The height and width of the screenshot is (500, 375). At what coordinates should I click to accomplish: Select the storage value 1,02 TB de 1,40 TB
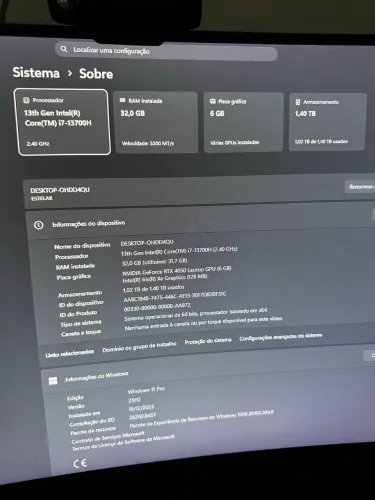(x=153, y=289)
